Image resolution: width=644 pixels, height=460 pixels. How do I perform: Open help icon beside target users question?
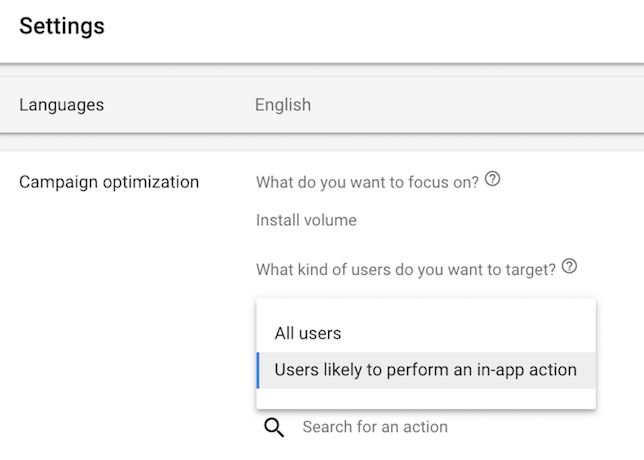click(569, 266)
